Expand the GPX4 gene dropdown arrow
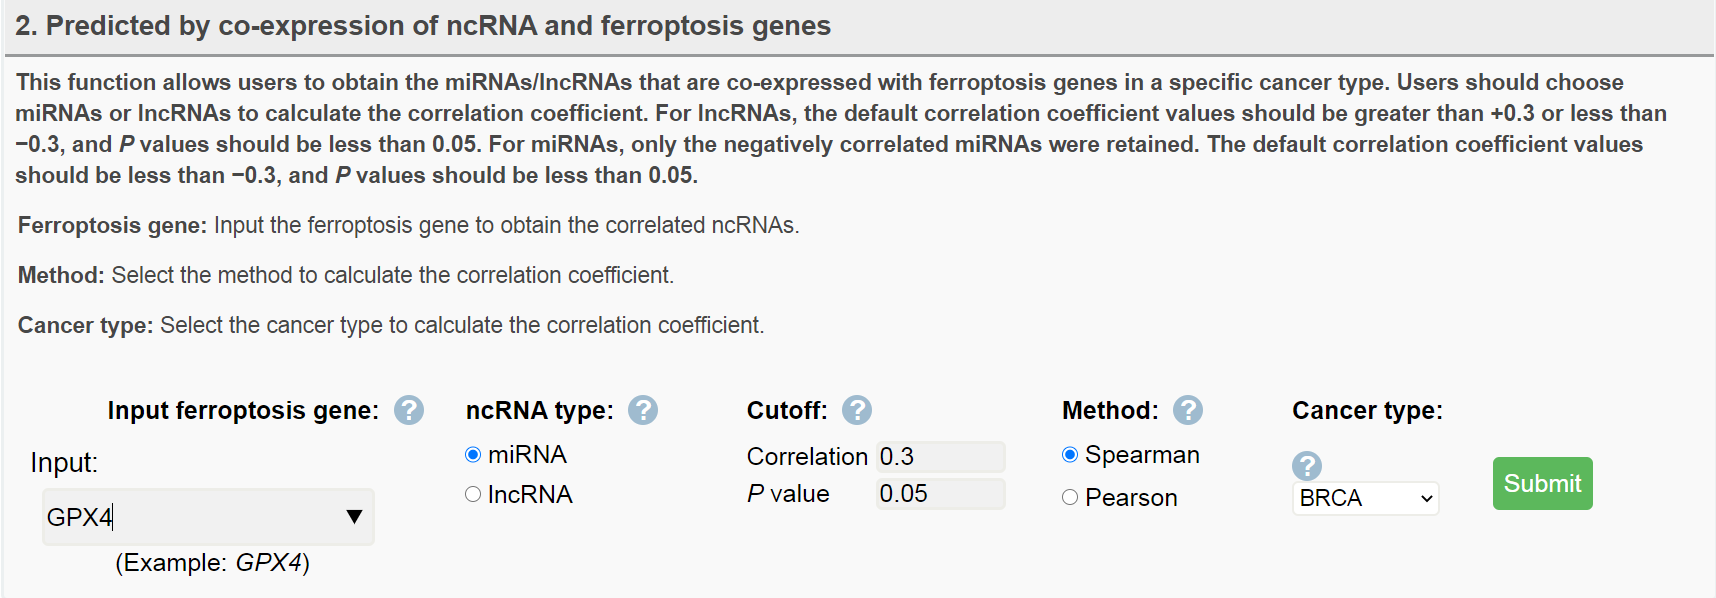 (354, 517)
